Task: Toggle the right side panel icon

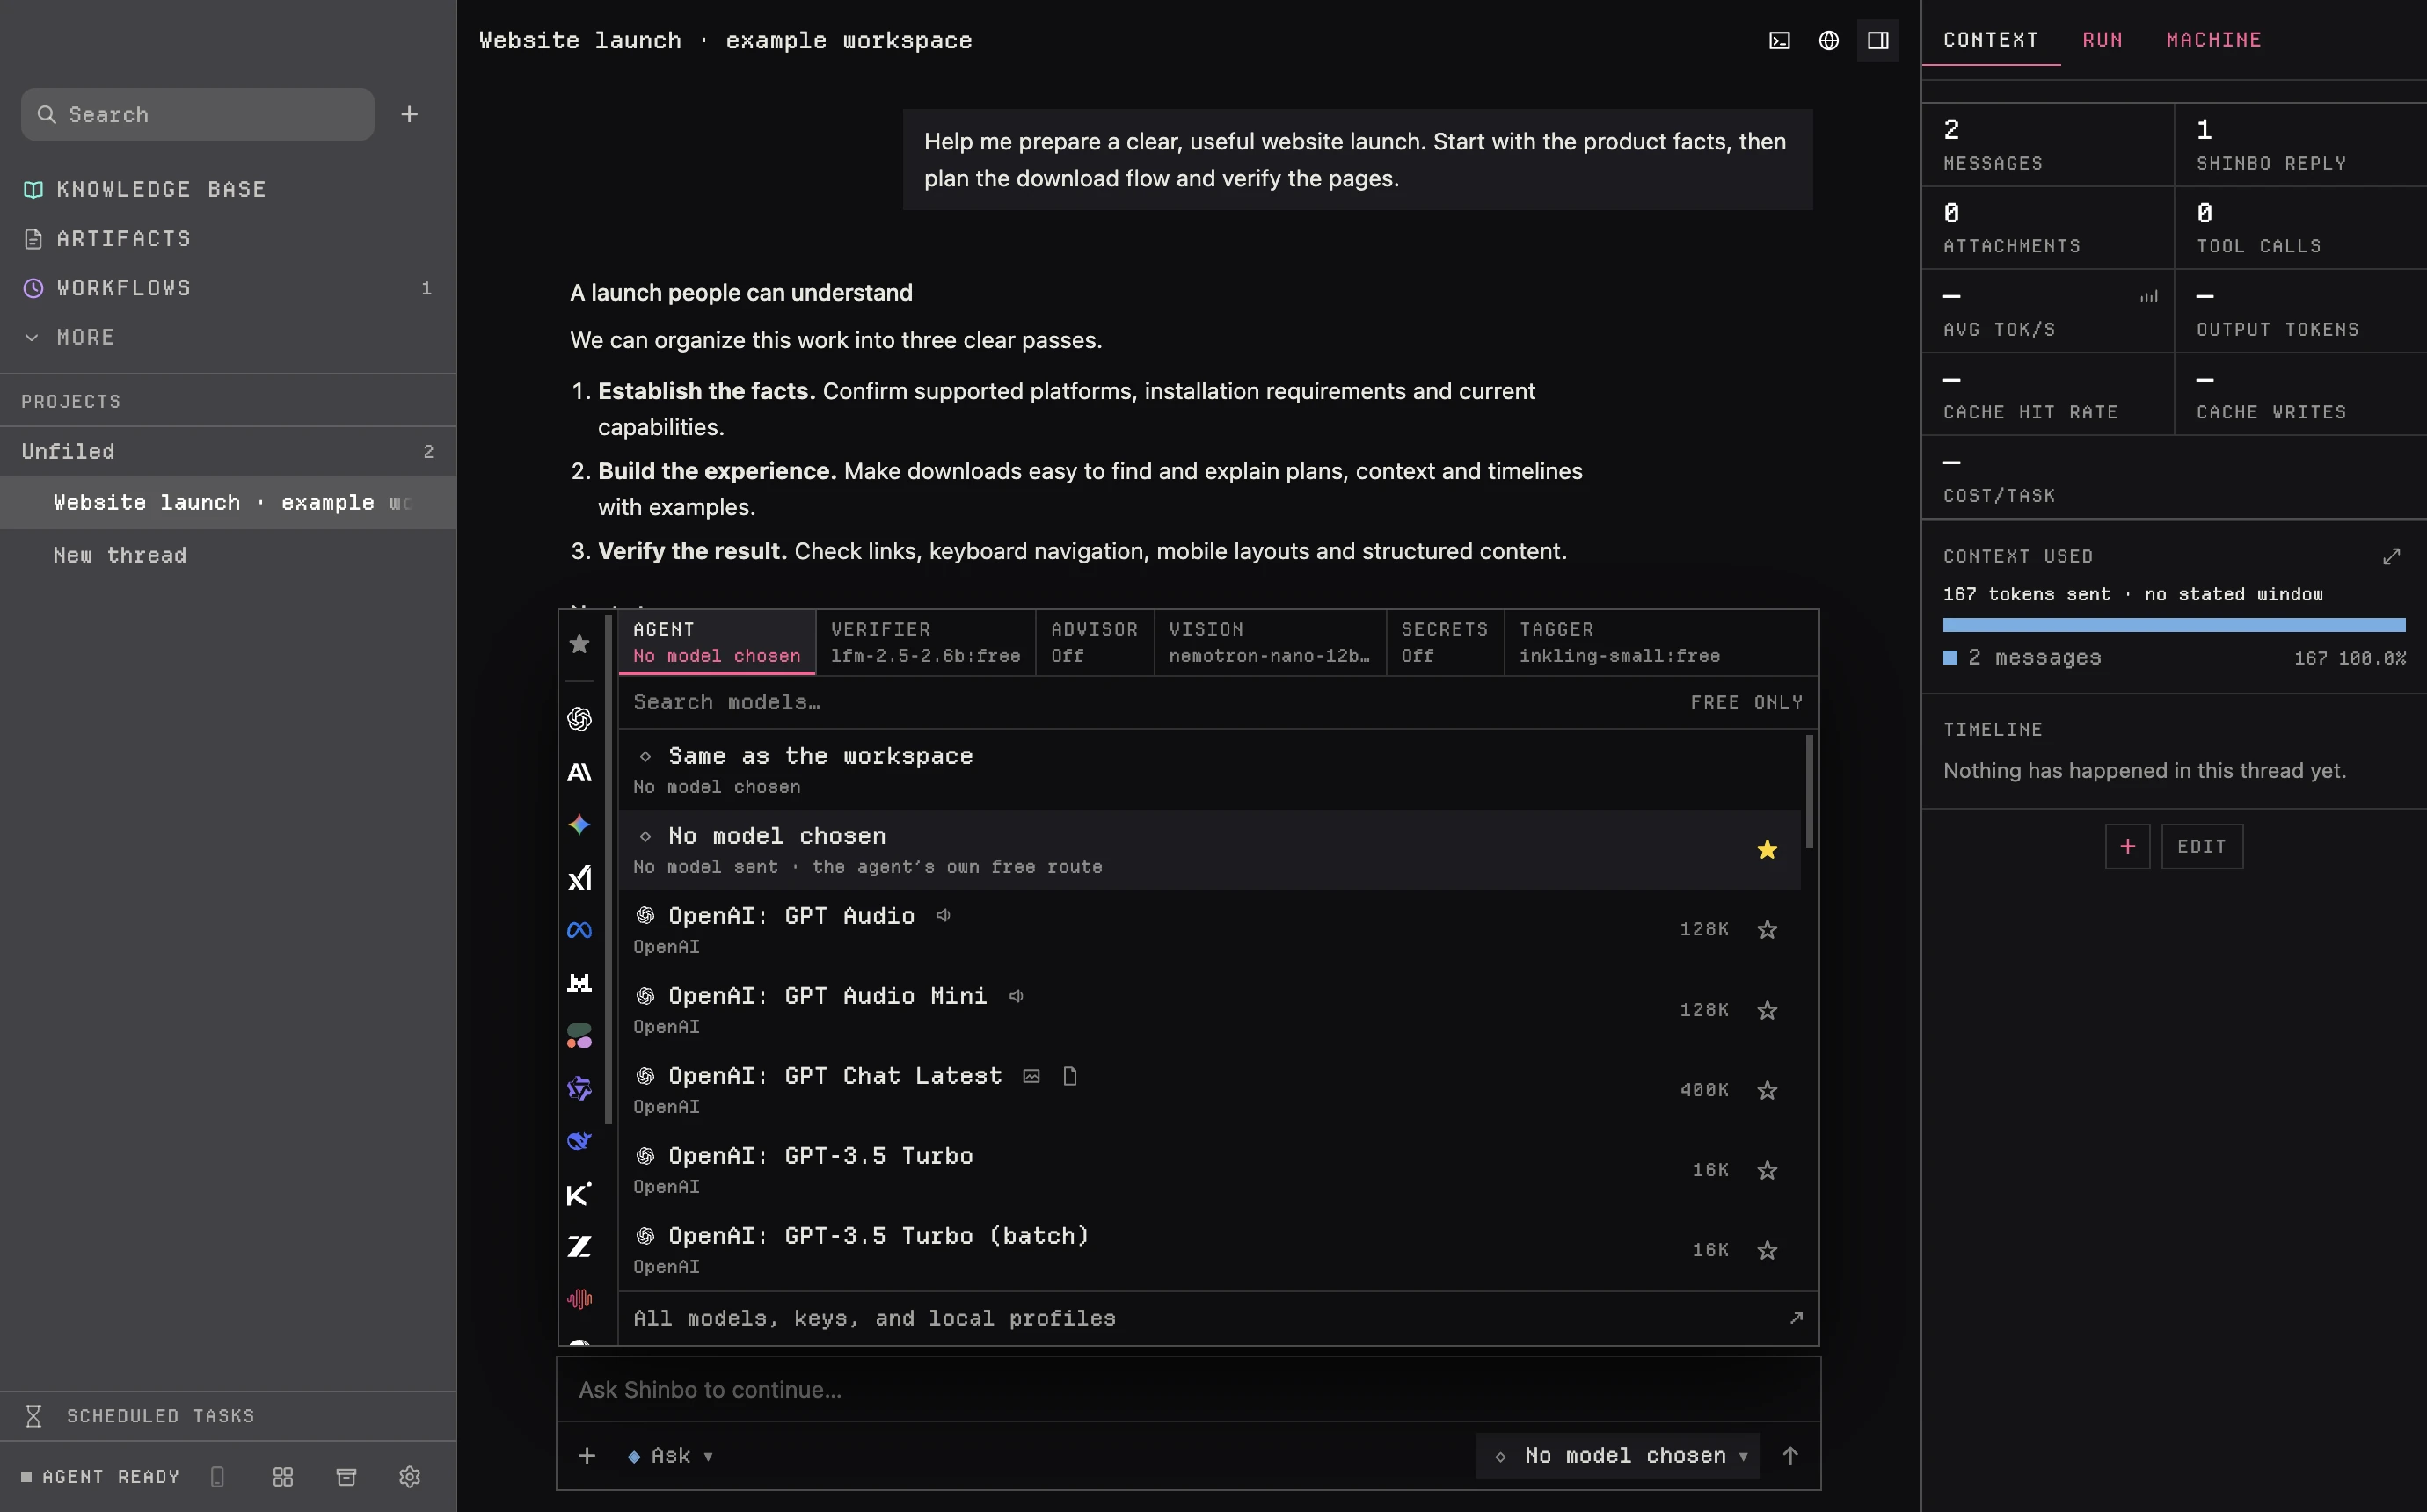Action: click(1878, 40)
